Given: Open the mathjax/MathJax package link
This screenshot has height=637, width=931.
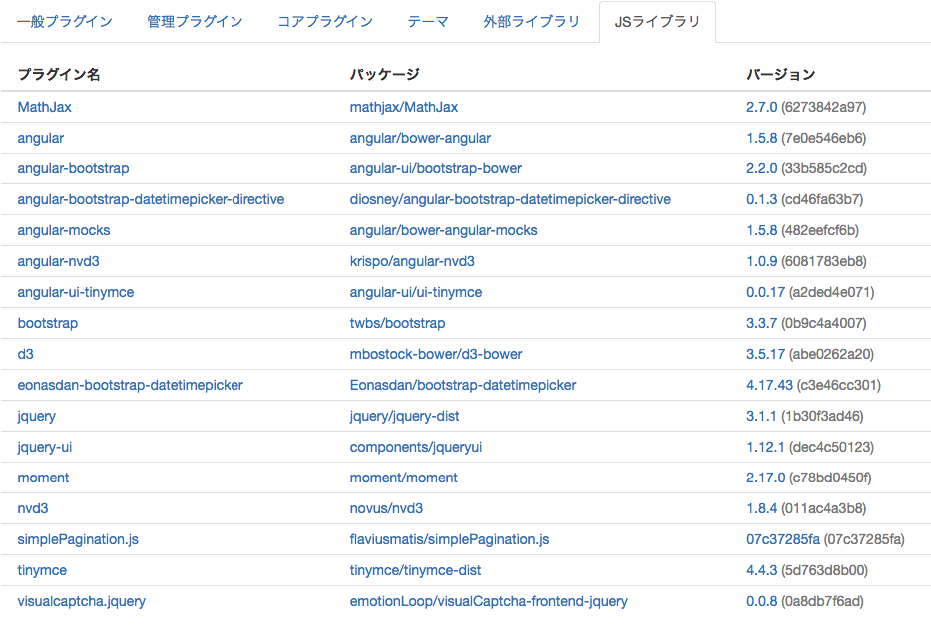Looking at the screenshot, I should click(x=404, y=107).
